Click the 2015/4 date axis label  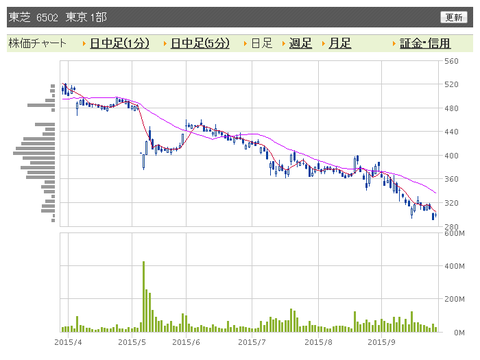click(x=68, y=342)
